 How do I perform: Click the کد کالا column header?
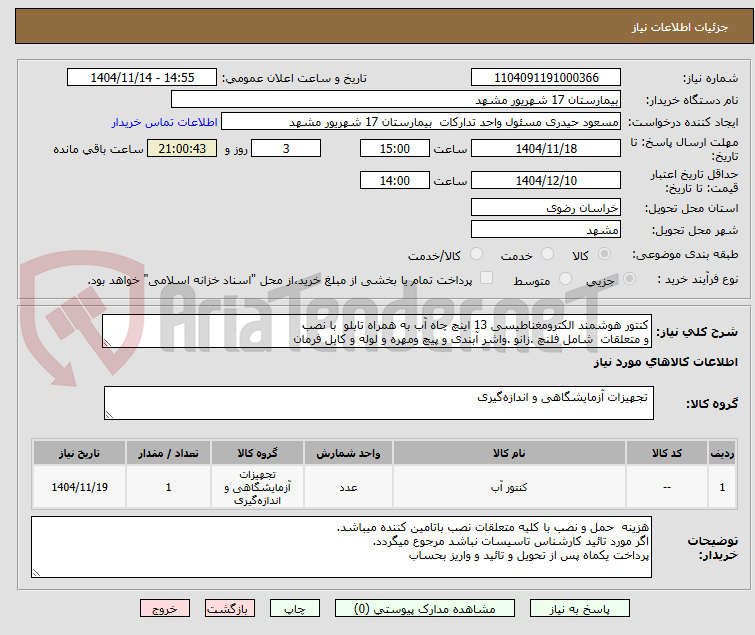pyautogui.click(x=667, y=453)
